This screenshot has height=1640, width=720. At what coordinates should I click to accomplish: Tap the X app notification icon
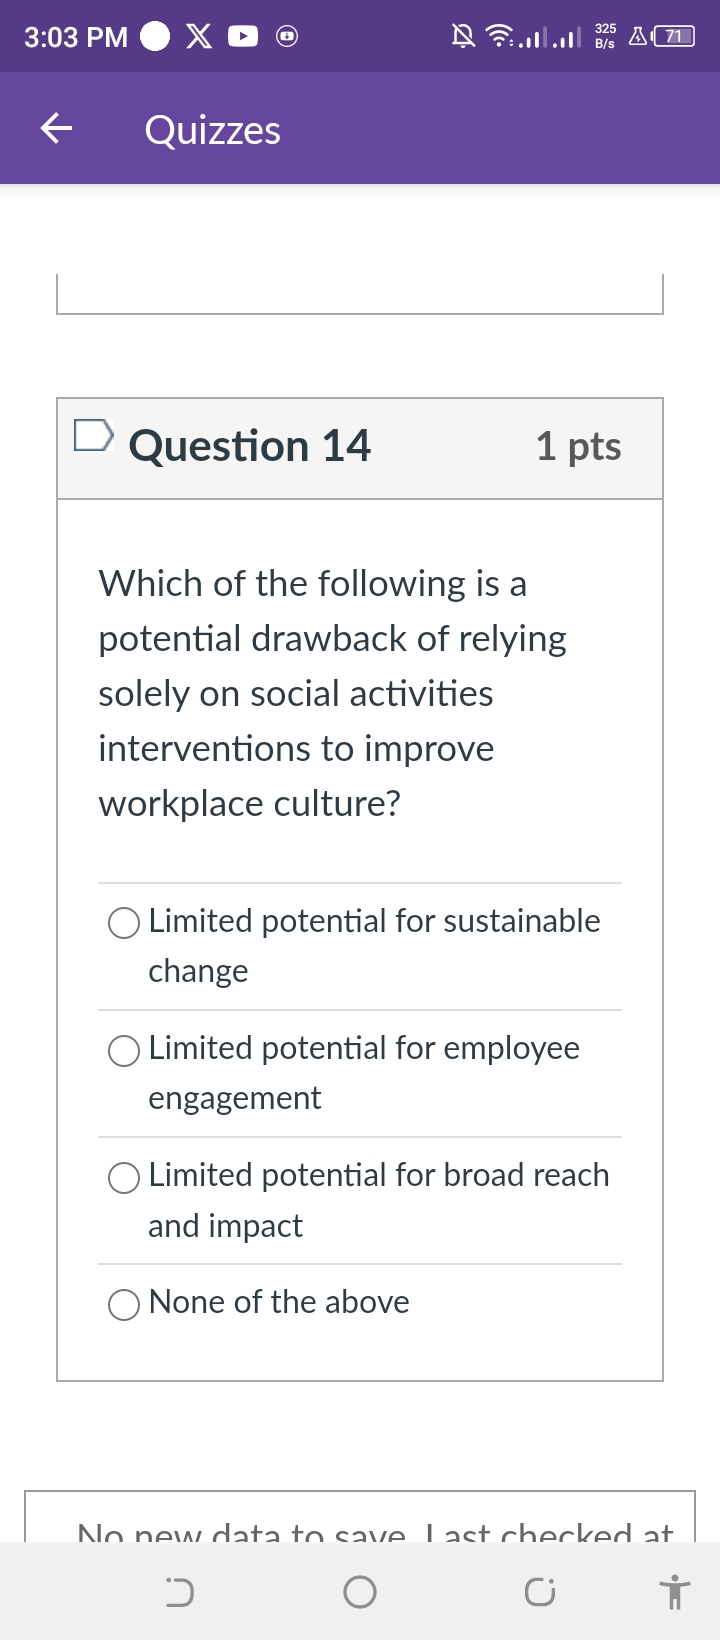pyautogui.click(x=200, y=37)
